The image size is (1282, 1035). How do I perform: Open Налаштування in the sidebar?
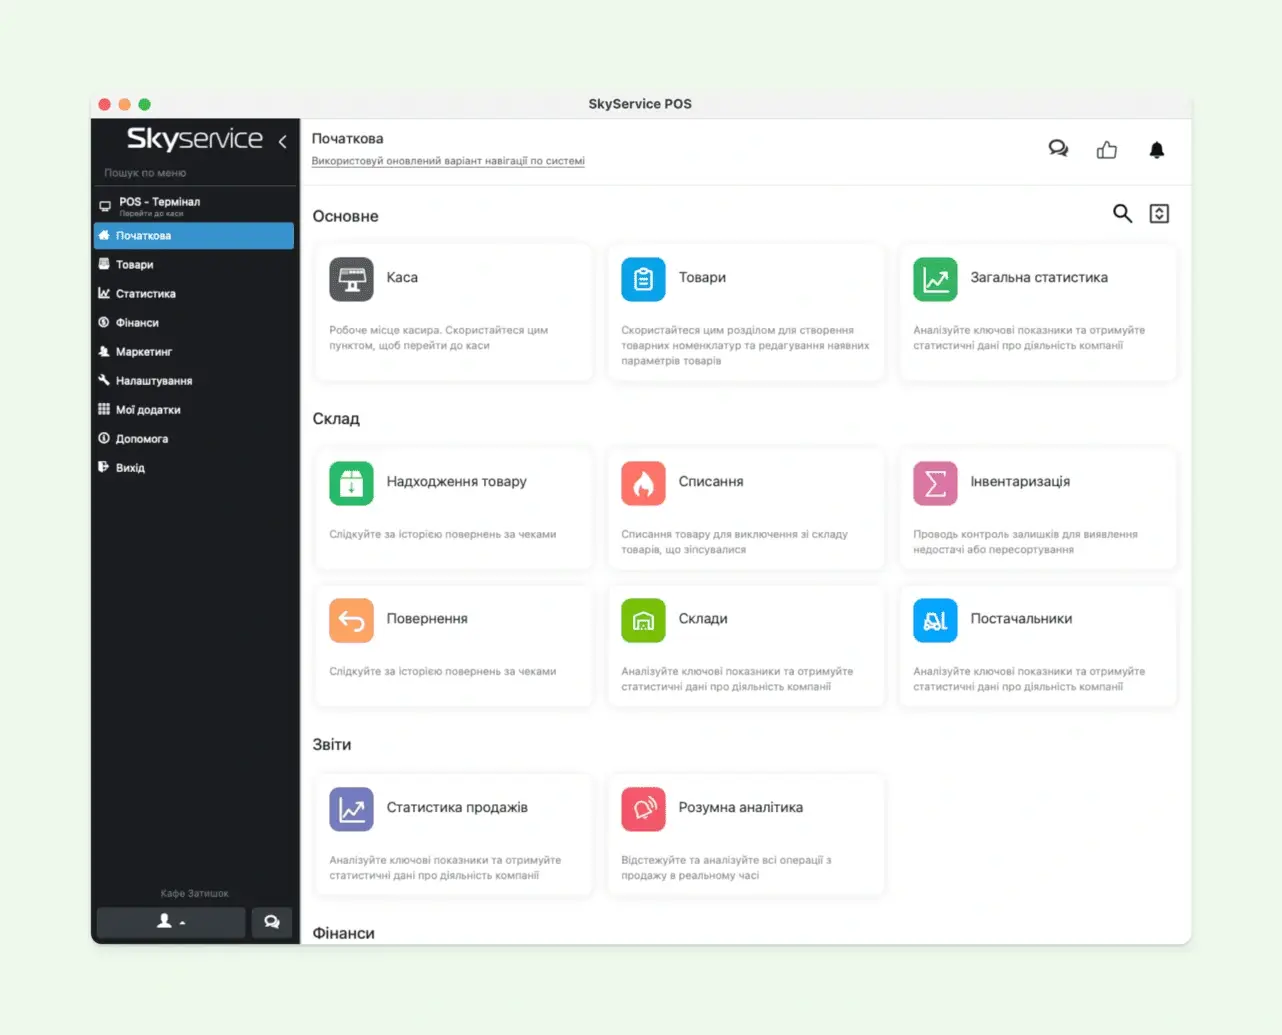(153, 381)
